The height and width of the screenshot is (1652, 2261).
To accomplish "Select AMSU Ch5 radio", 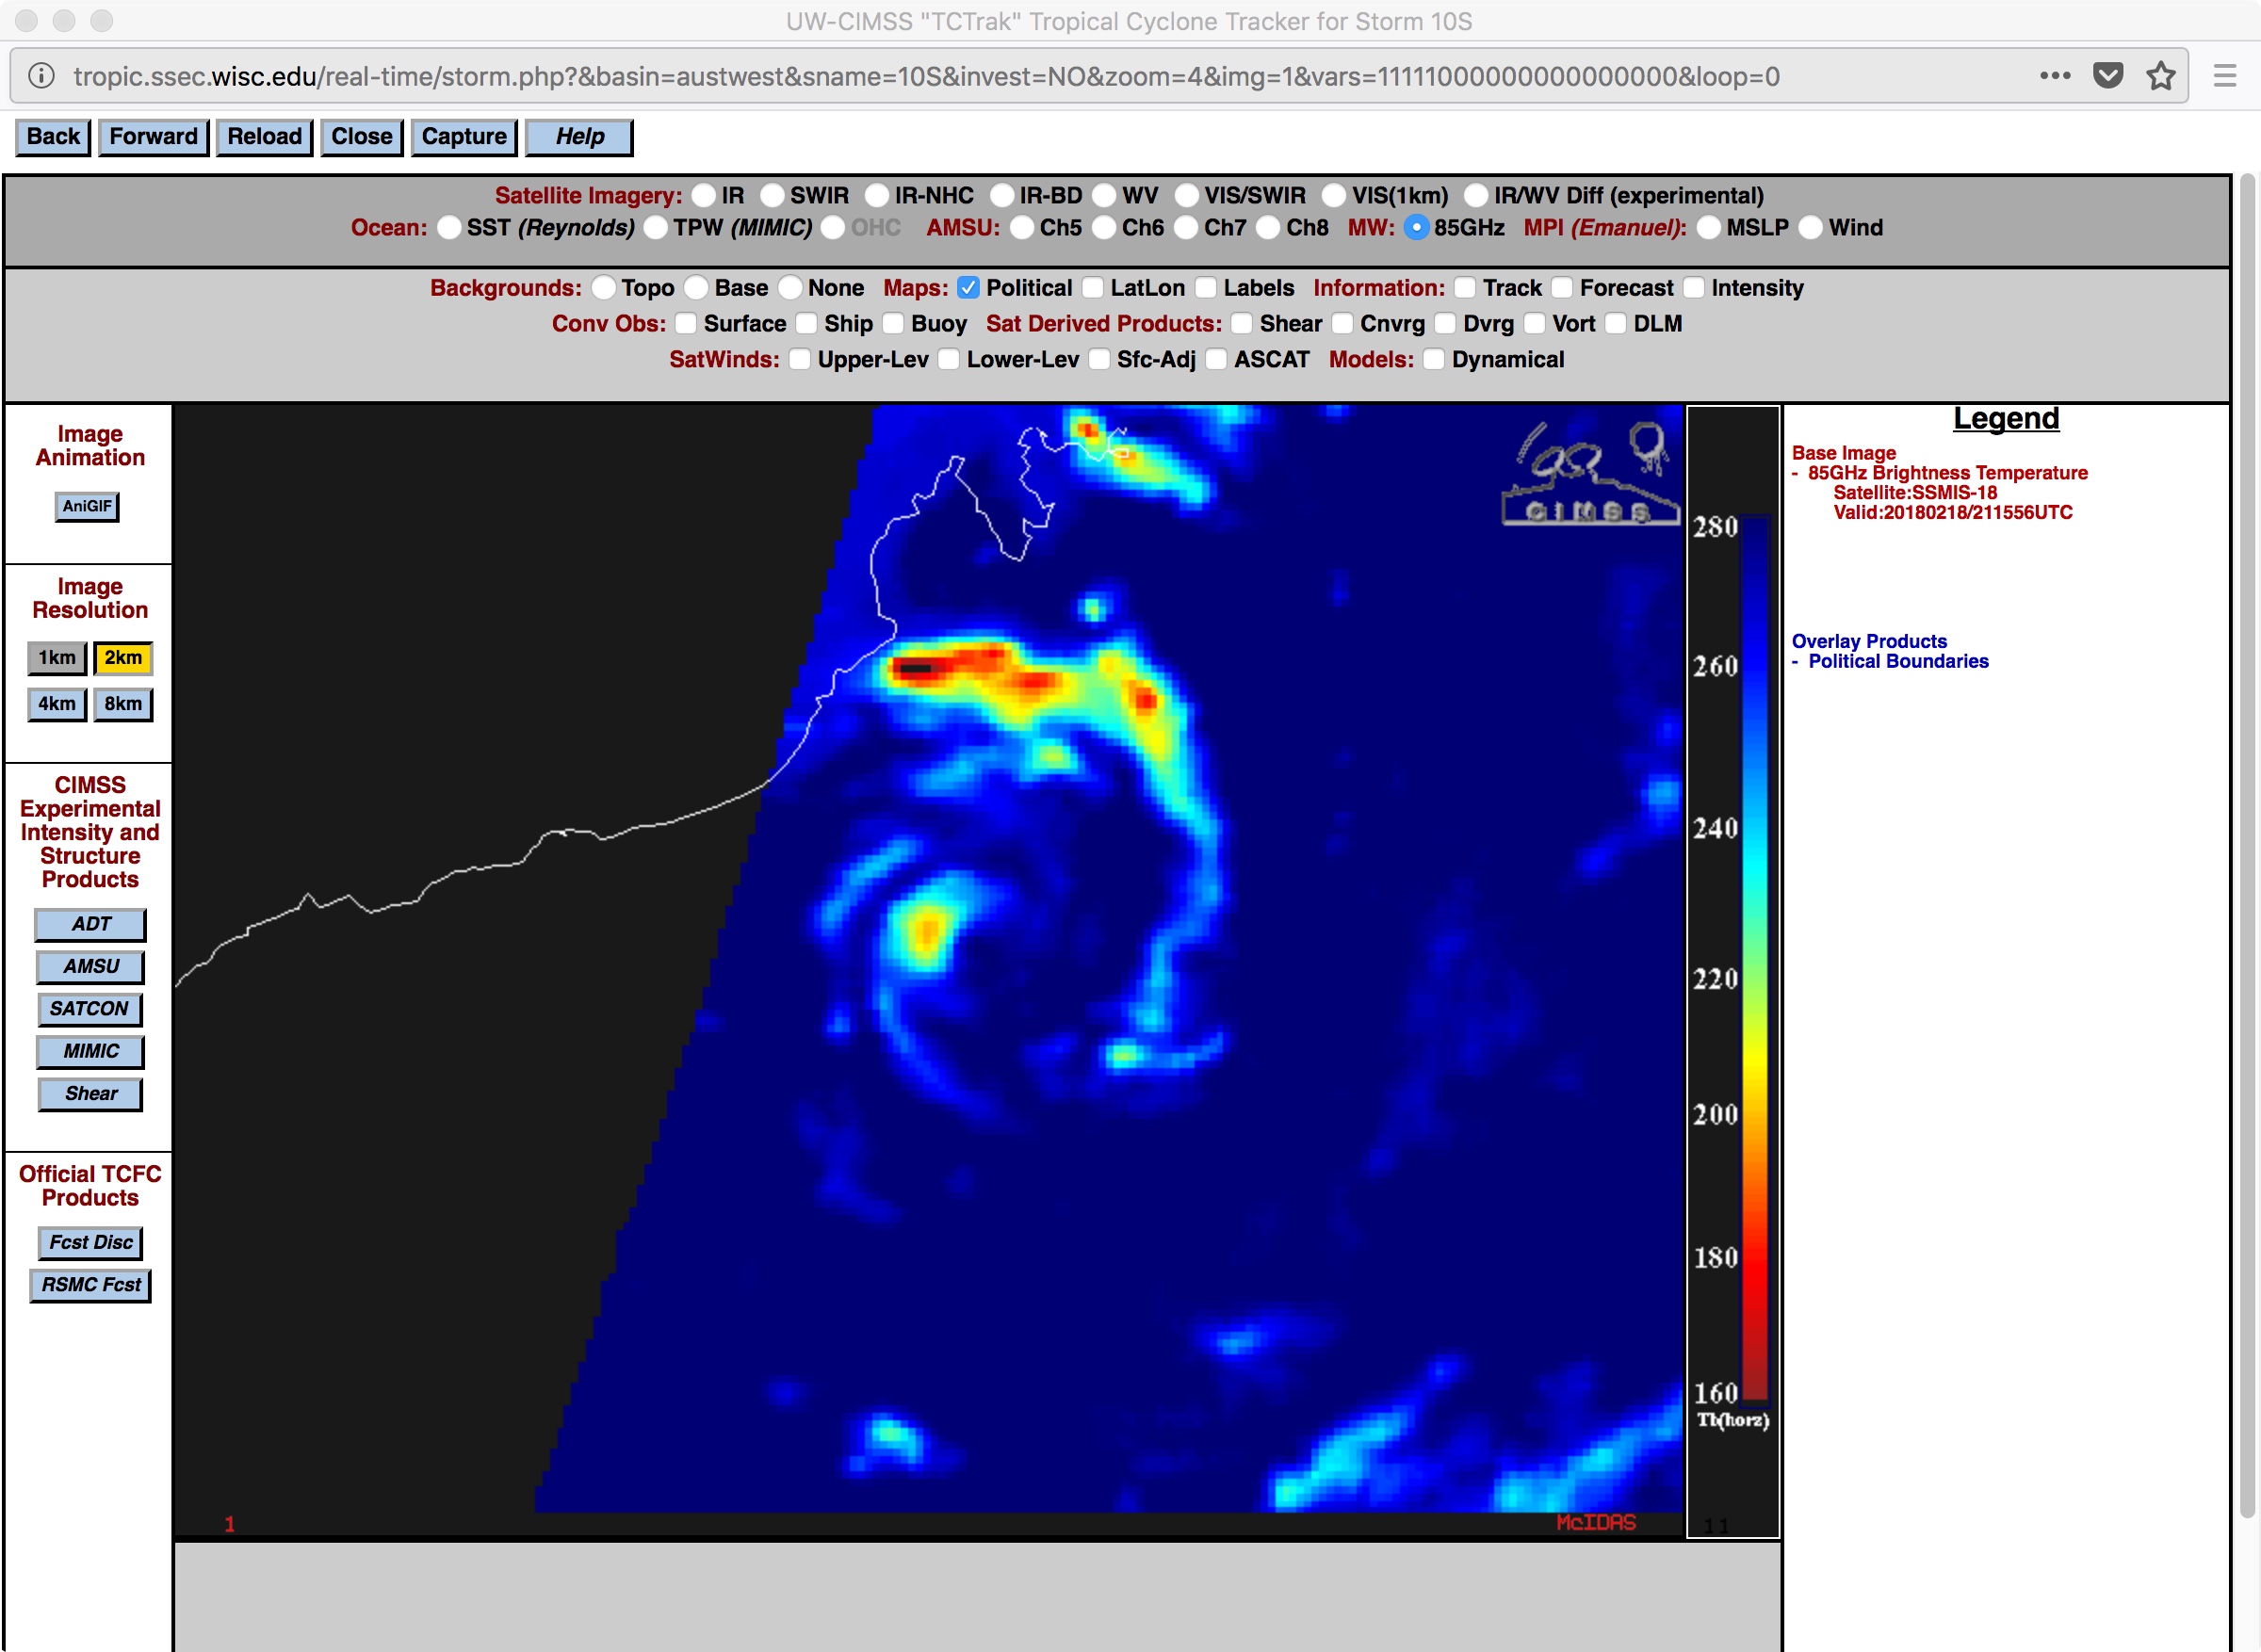I will 1022,228.
